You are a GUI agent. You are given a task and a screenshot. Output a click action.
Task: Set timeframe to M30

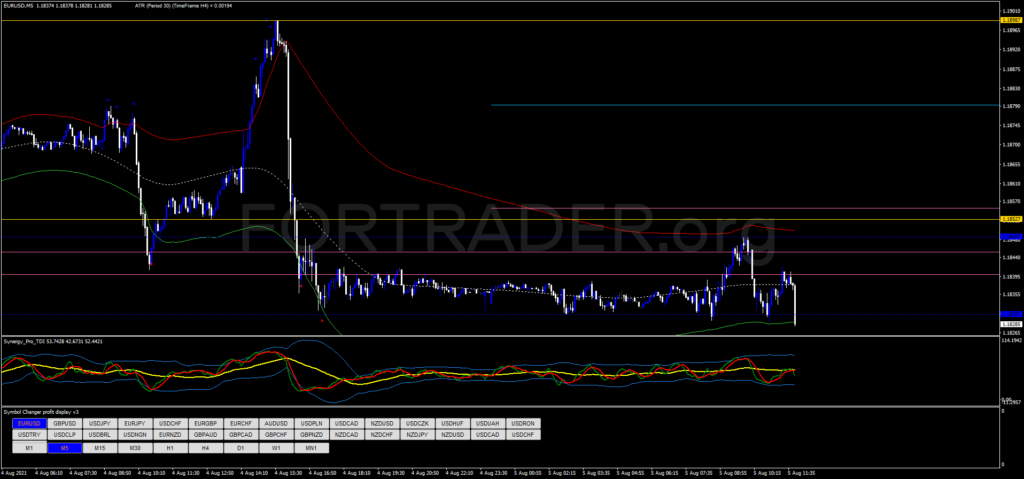click(135, 448)
